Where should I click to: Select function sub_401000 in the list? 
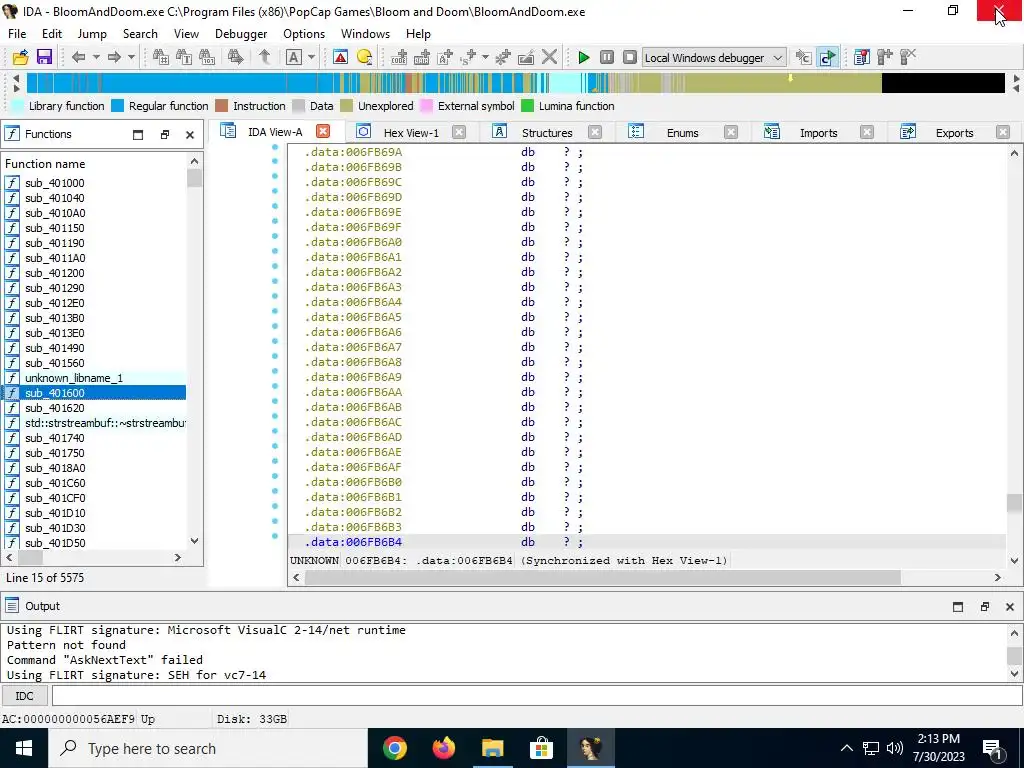(x=95, y=183)
